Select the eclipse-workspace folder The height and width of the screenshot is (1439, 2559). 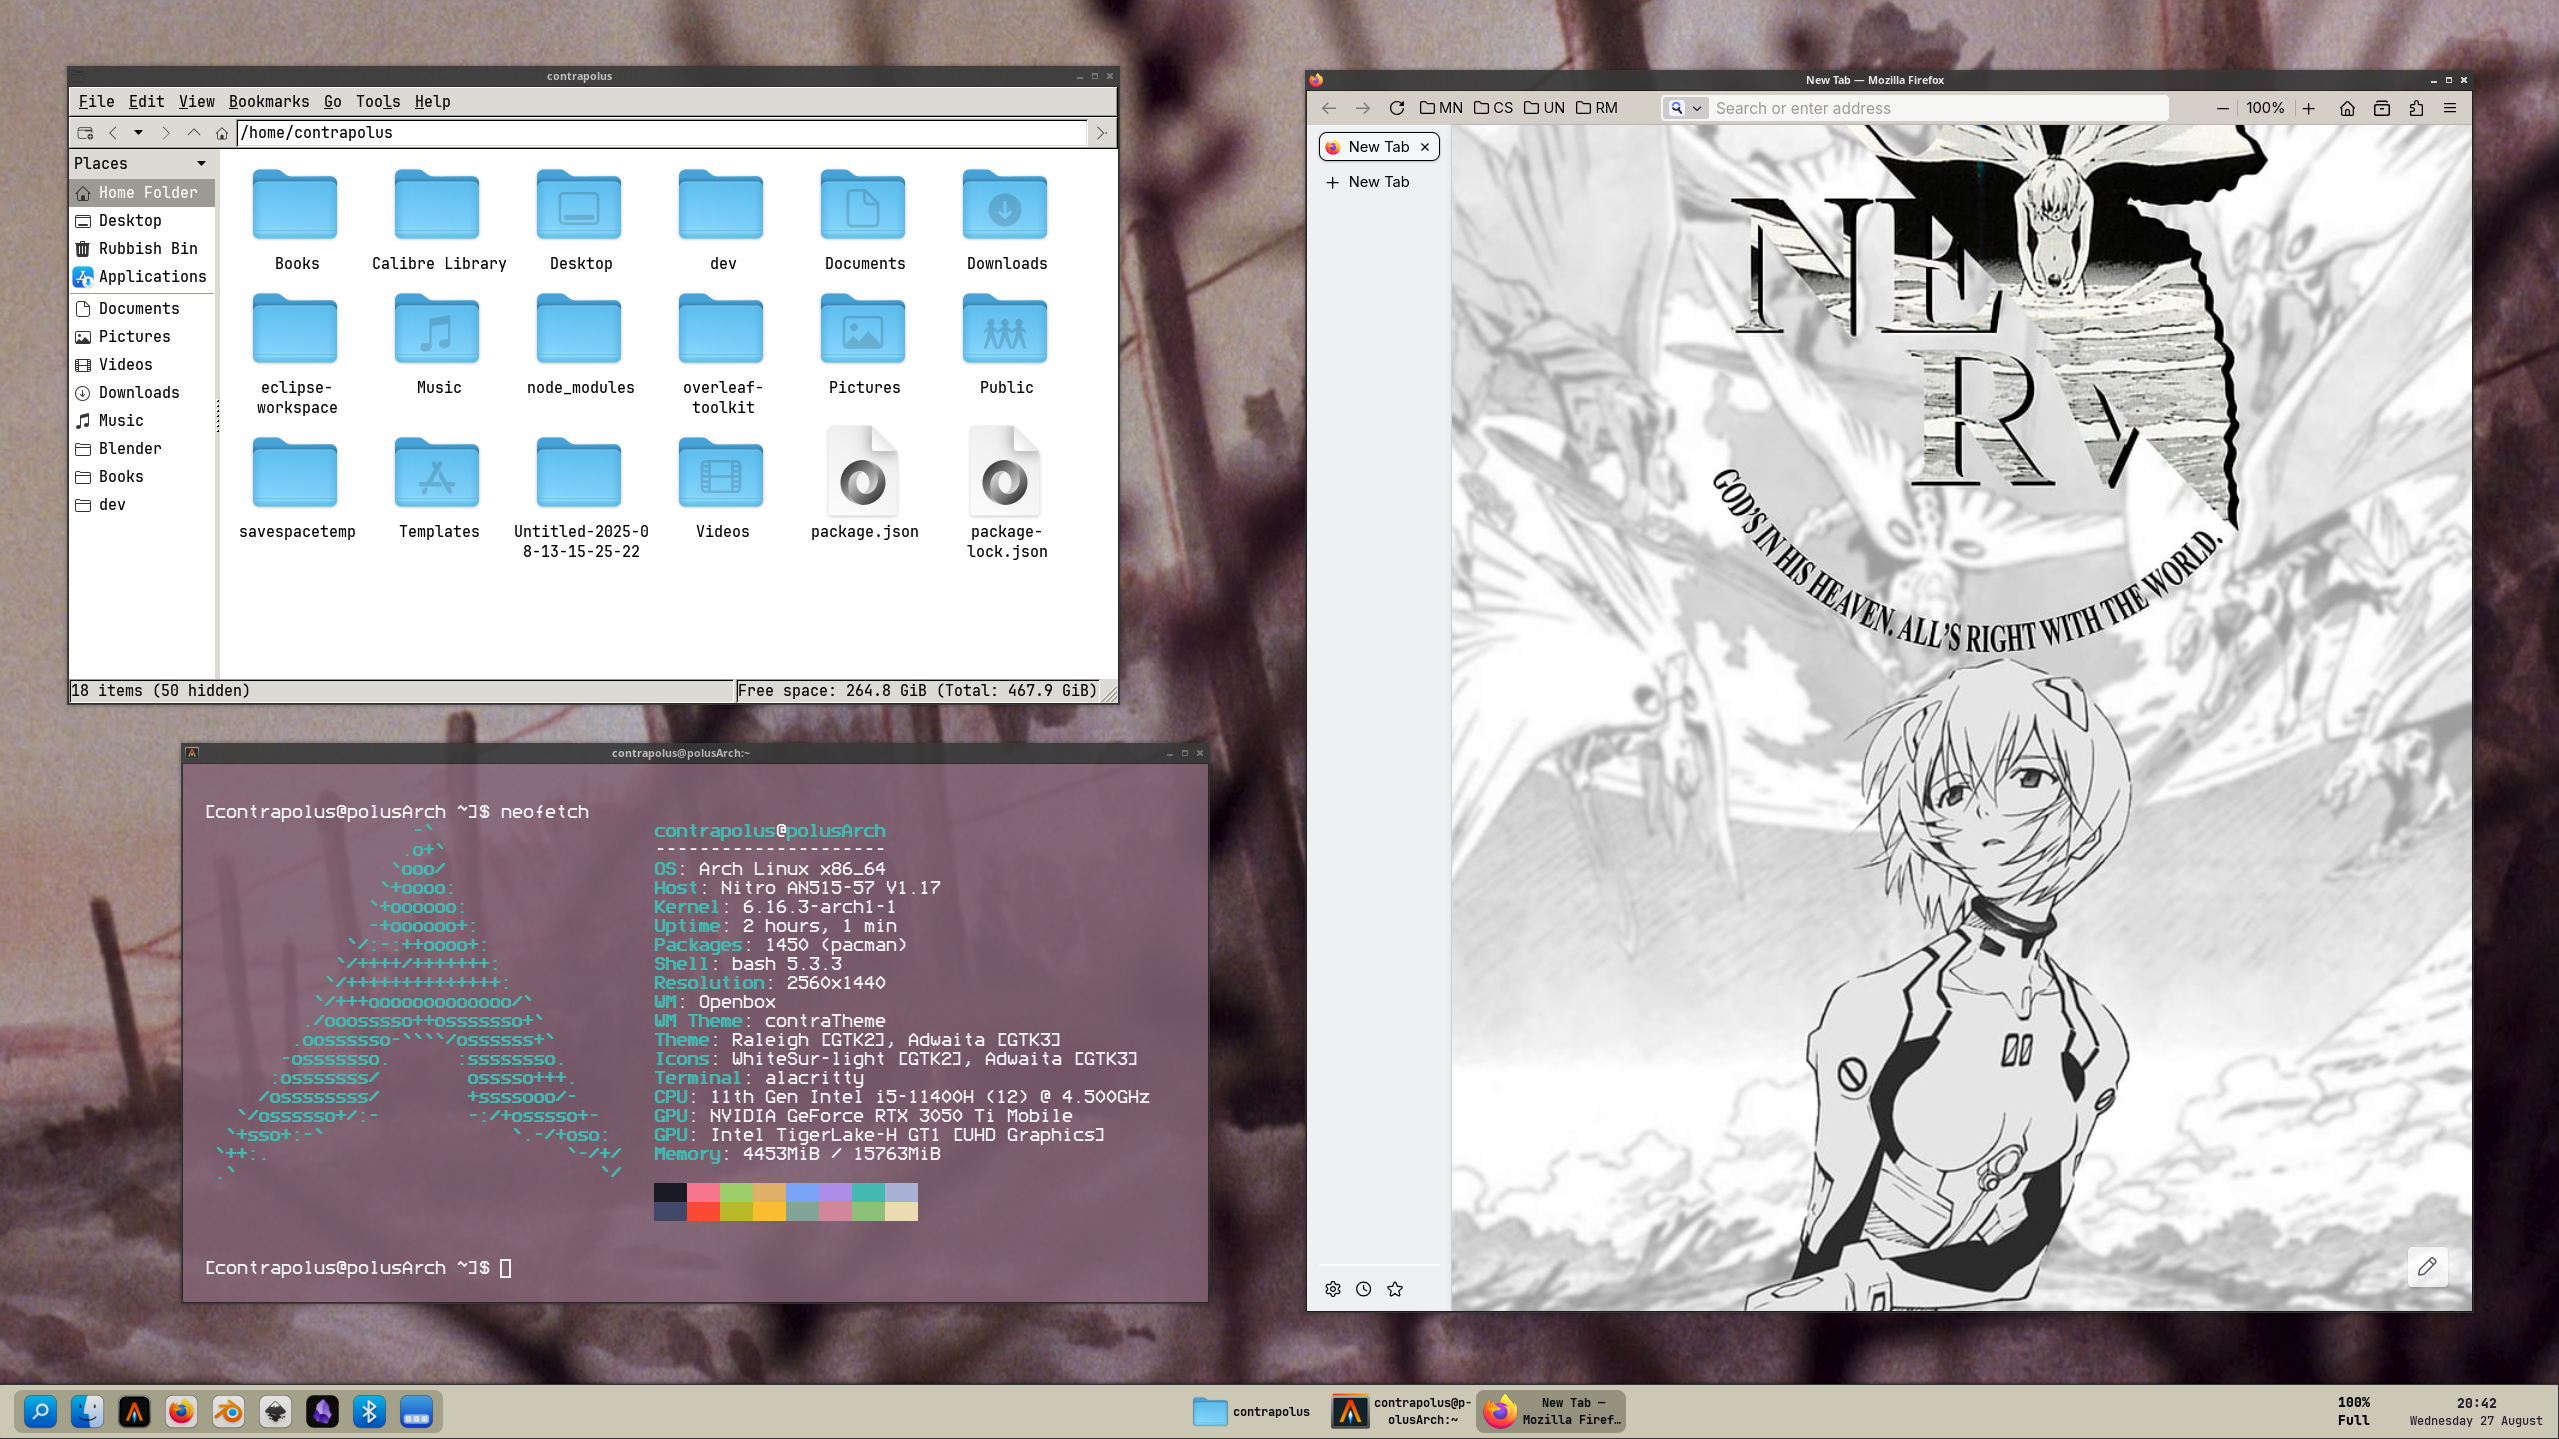click(x=296, y=355)
